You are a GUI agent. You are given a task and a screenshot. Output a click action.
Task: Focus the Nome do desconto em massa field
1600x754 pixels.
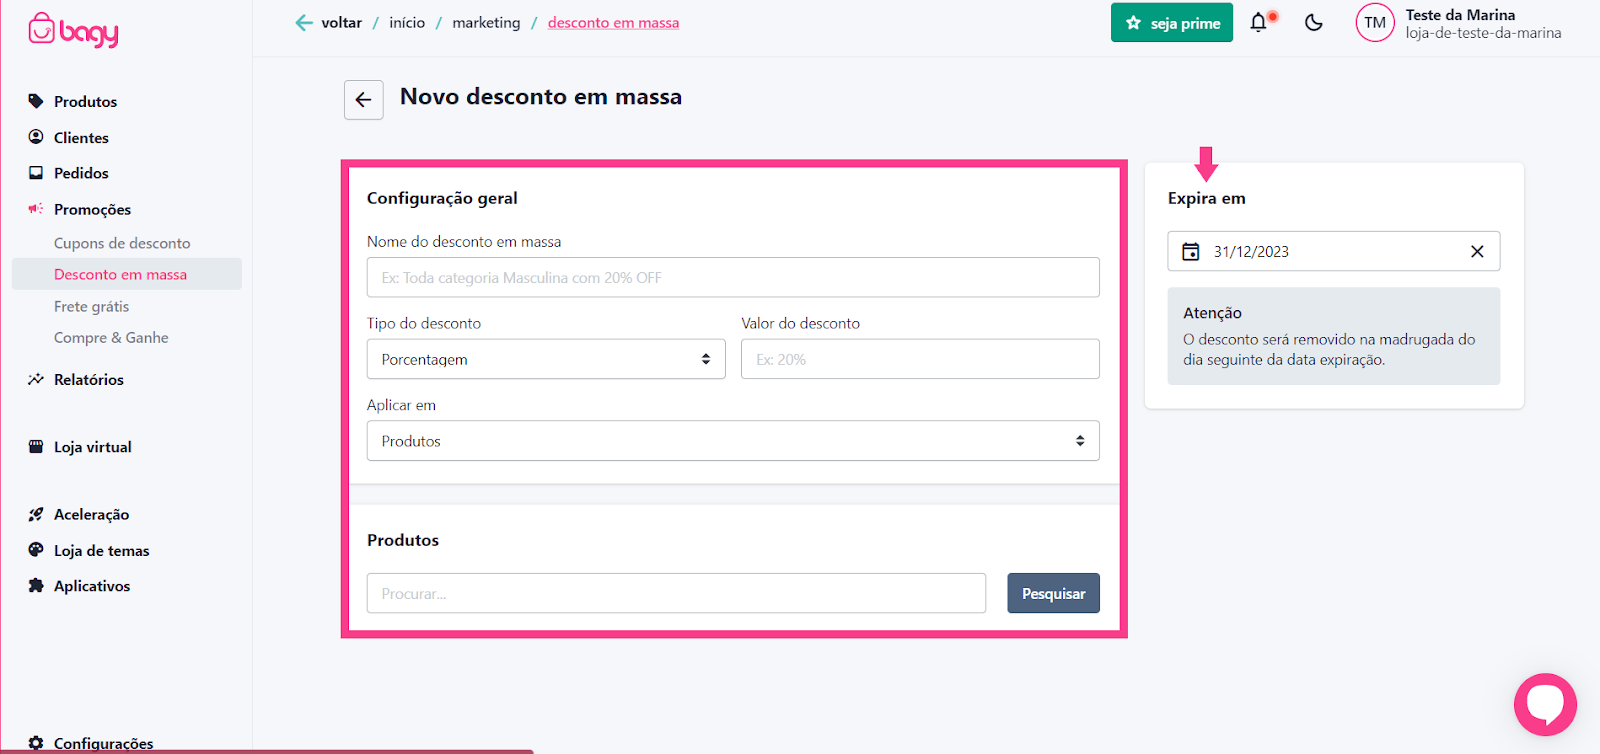coord(733,277)
